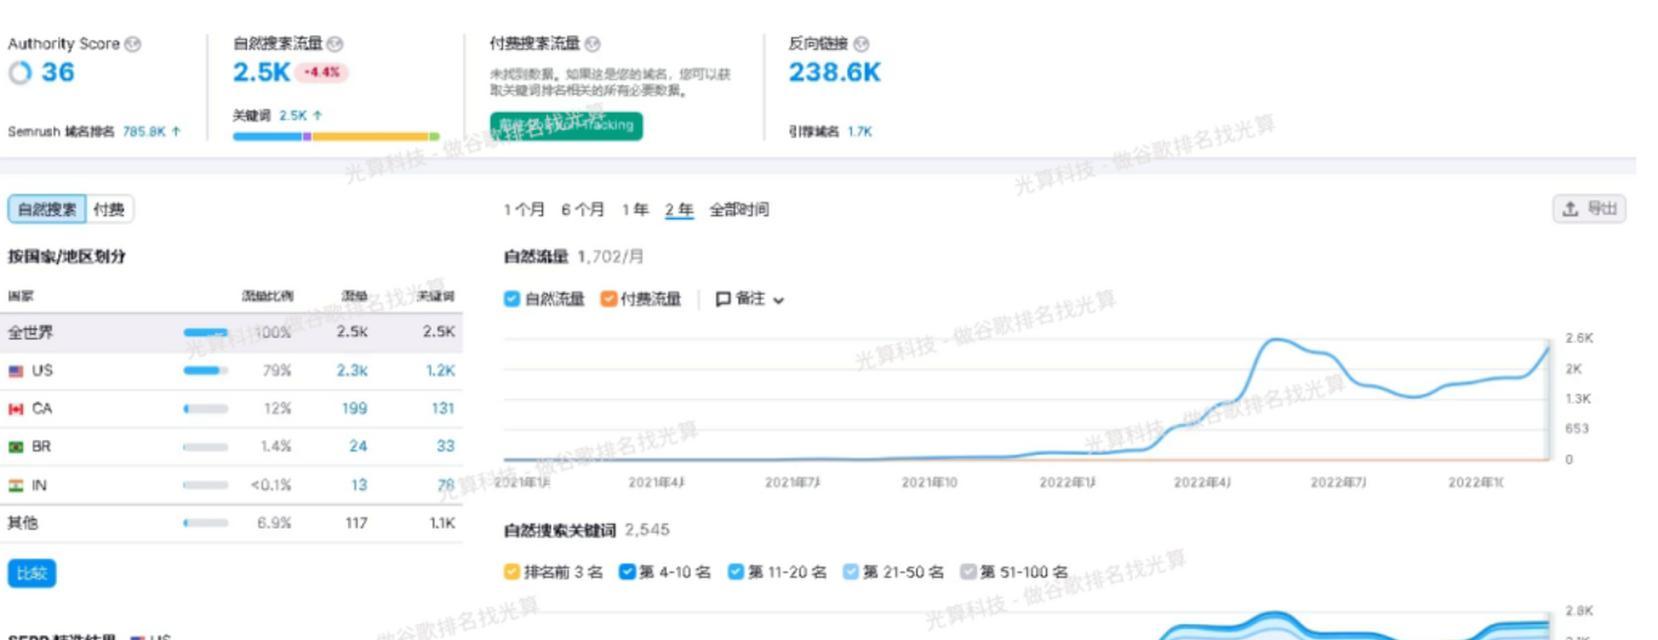Toggle the 付费流量 checkbox
The width and height of the screenshot is (1658, 640).
click(608, 299)
